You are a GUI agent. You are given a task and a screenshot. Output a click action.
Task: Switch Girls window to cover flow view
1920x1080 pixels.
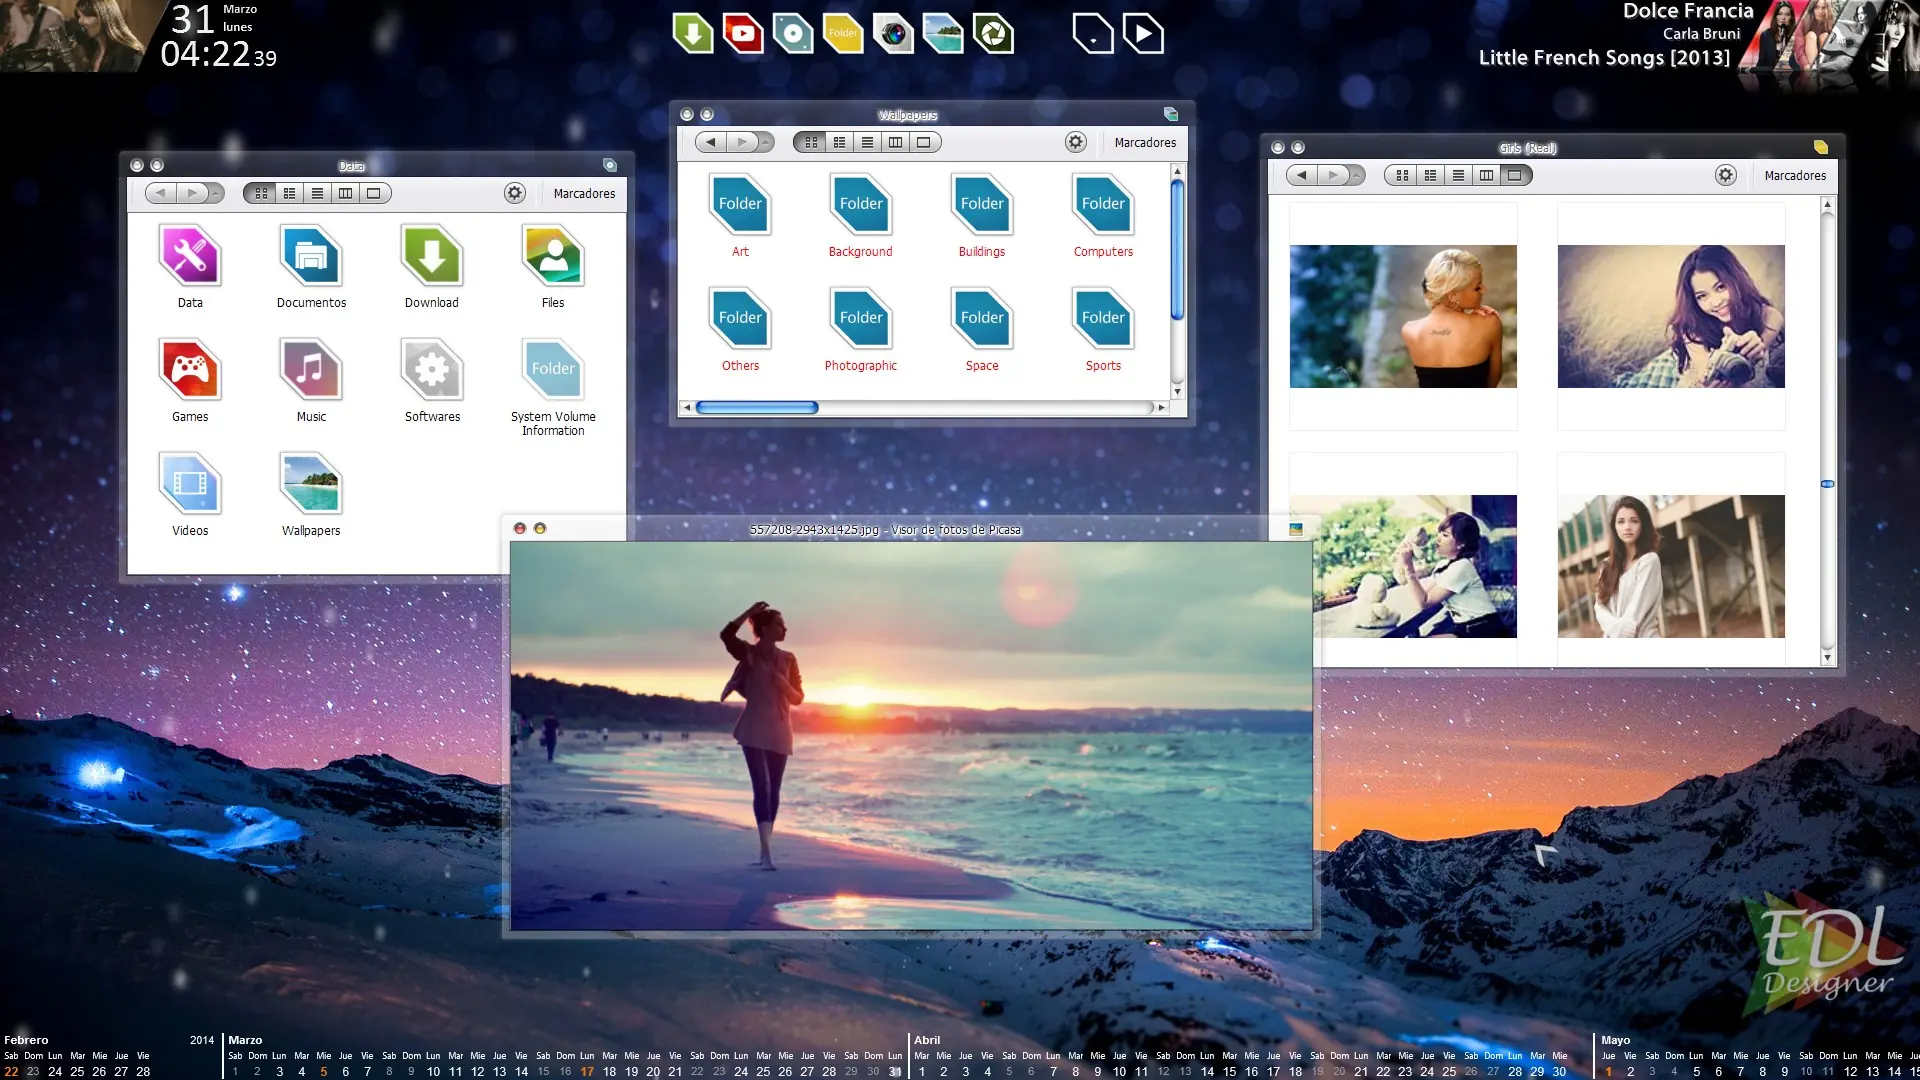pos(1514,175)
